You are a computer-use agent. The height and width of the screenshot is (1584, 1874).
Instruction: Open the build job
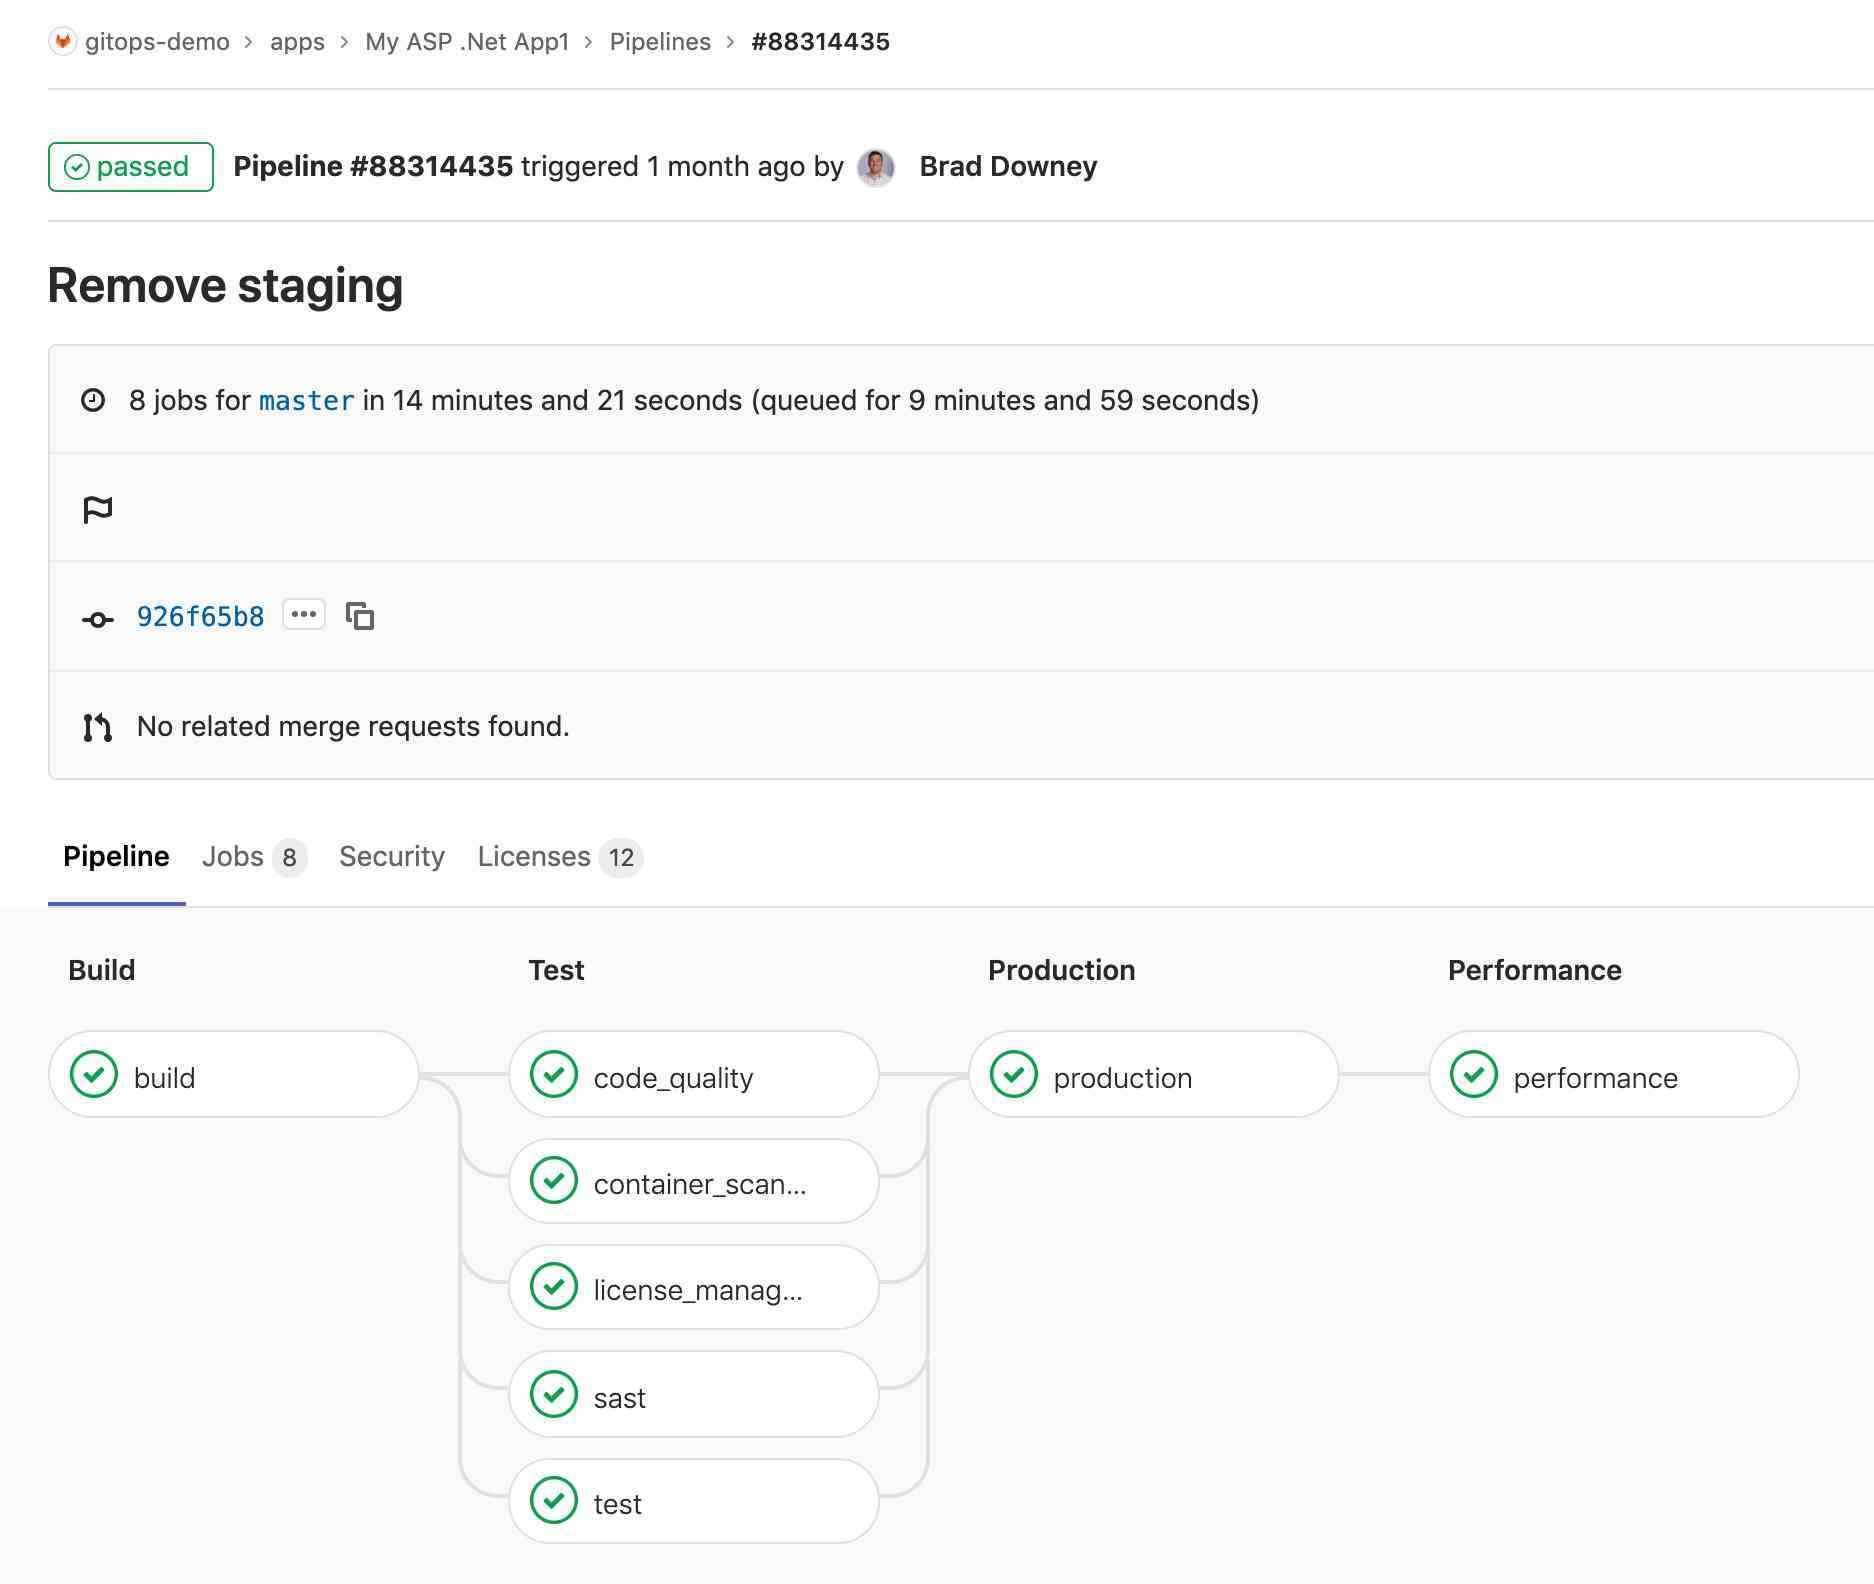(x=234, y=1075)
